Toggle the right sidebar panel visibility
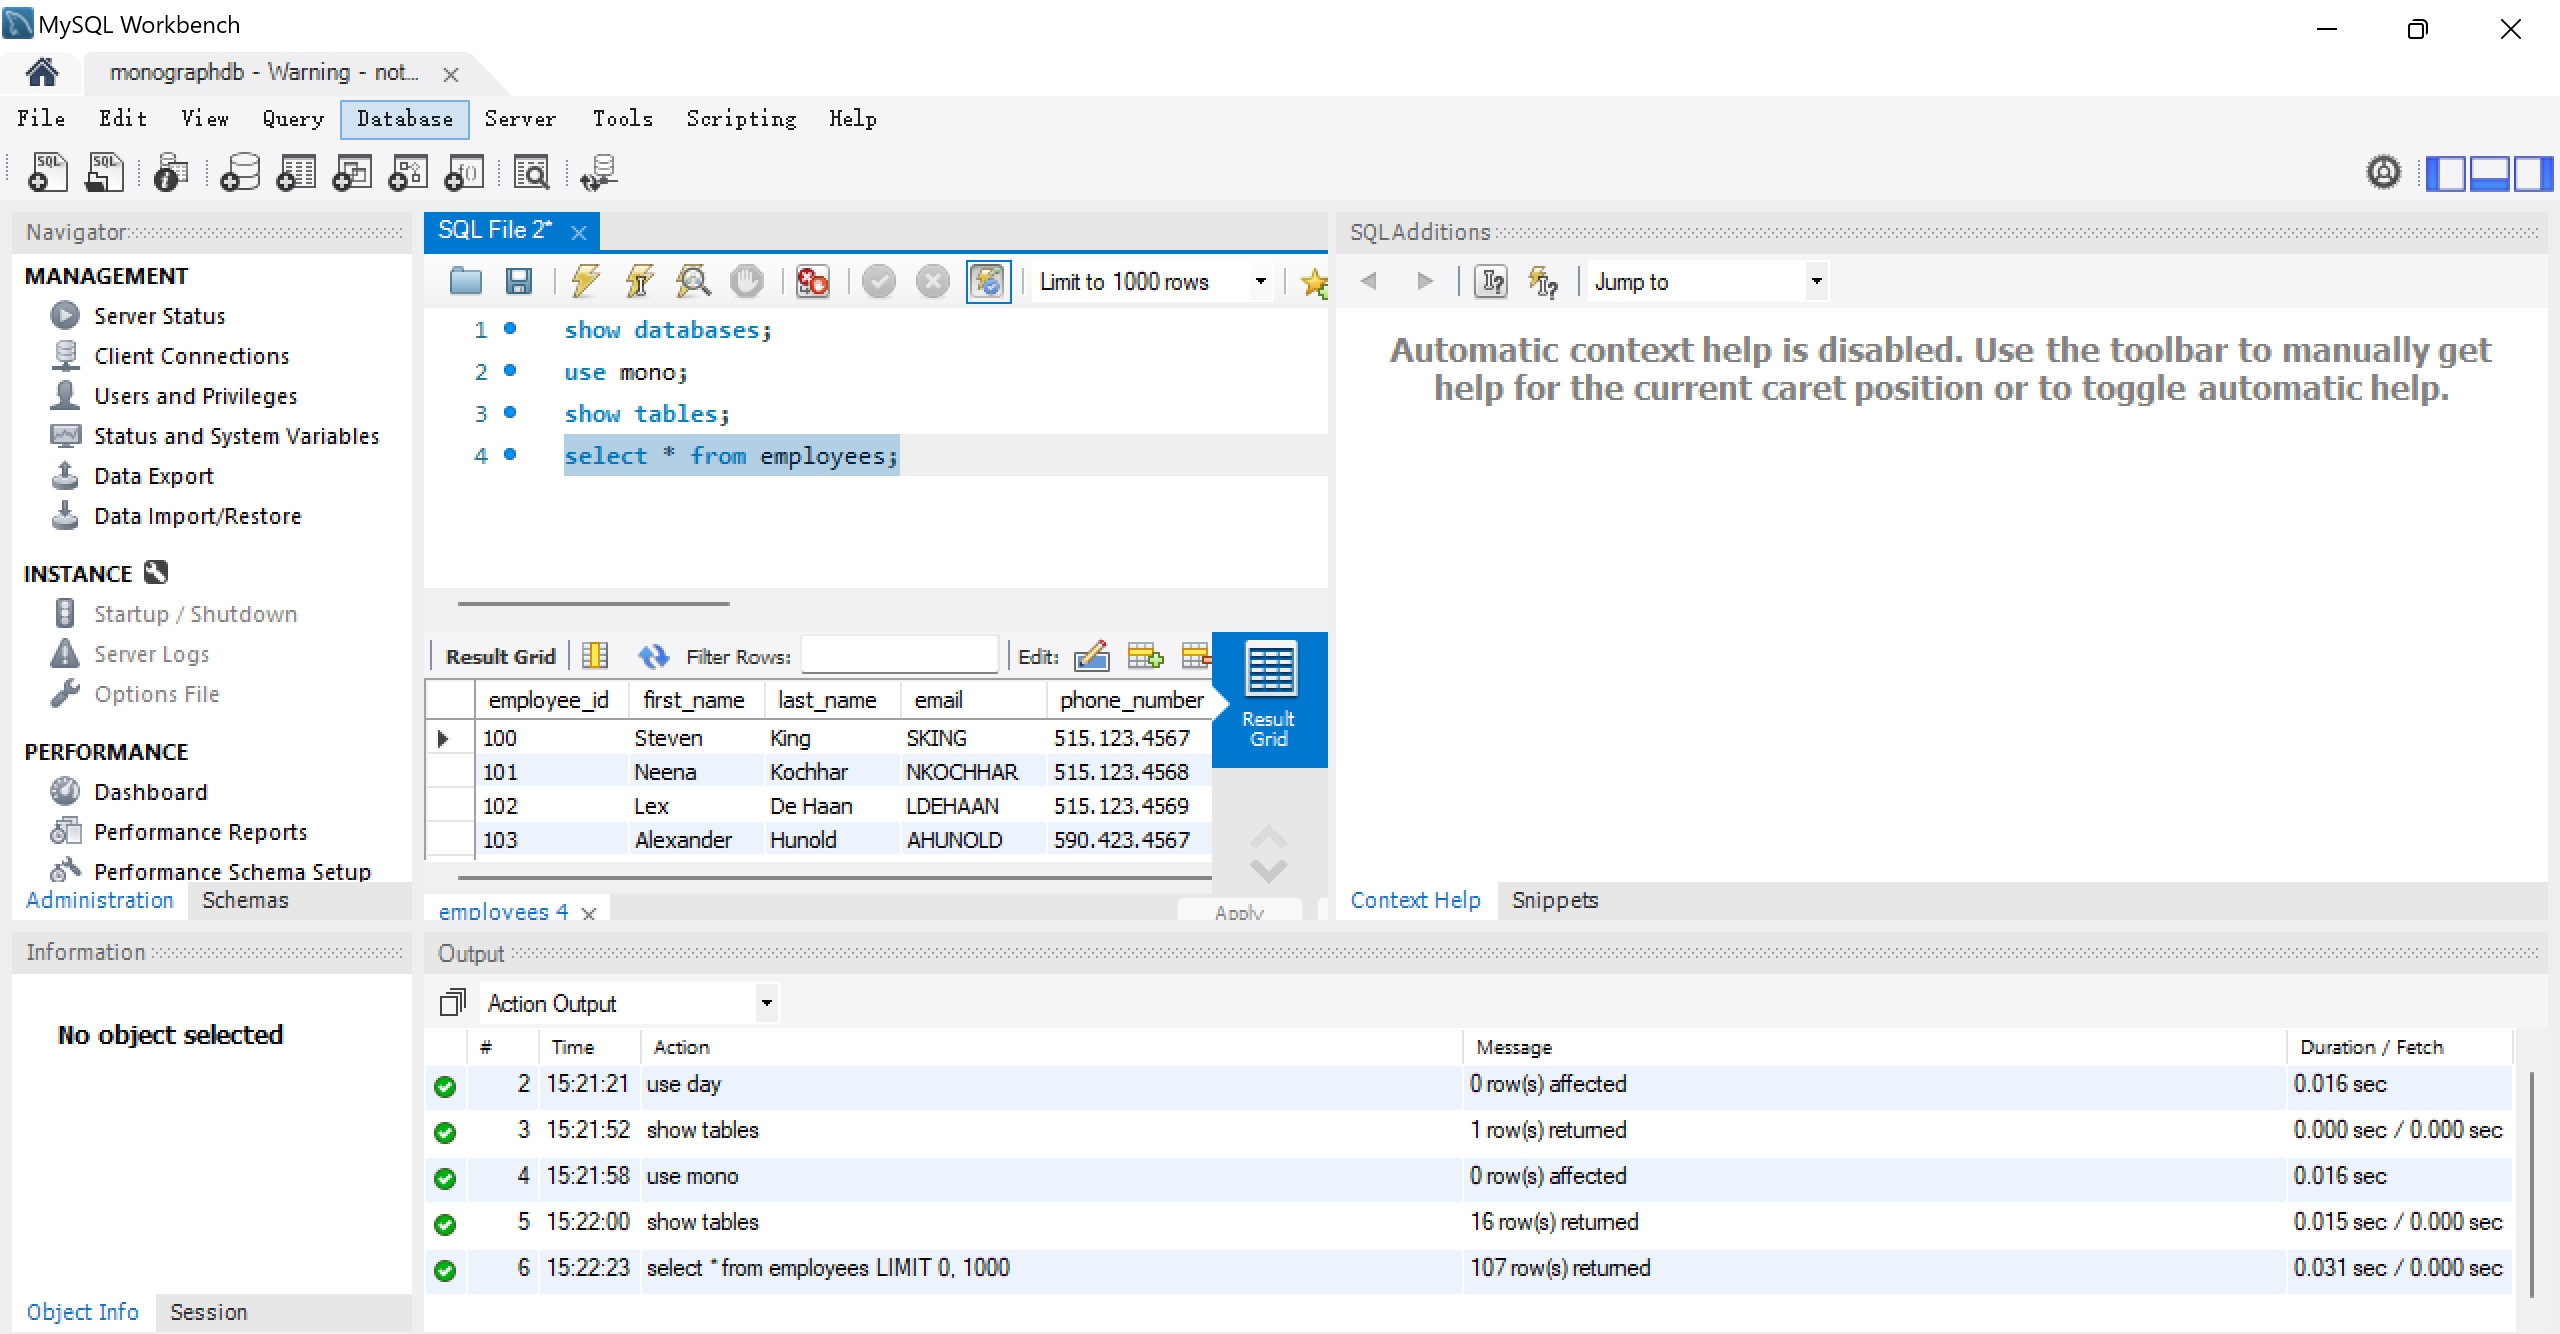The width and height of the screenshot is (2560, 1334). coord(2533,173)
